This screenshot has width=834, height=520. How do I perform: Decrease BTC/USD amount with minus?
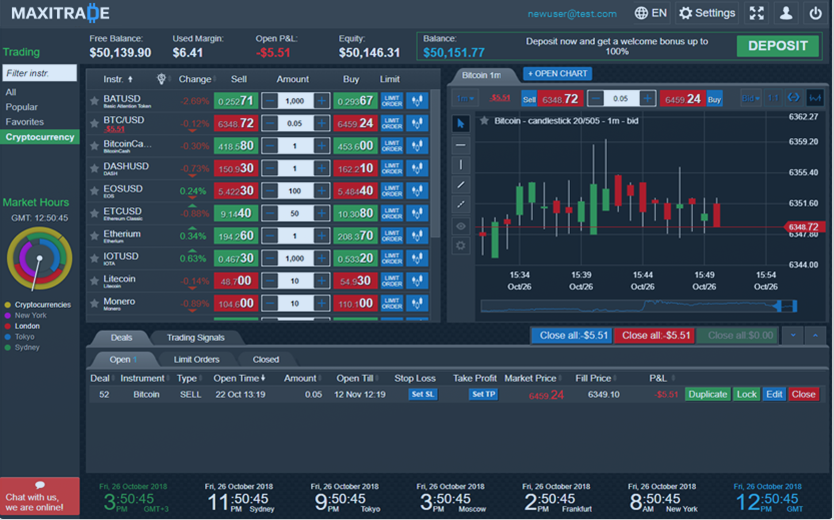tap(270, 123)
